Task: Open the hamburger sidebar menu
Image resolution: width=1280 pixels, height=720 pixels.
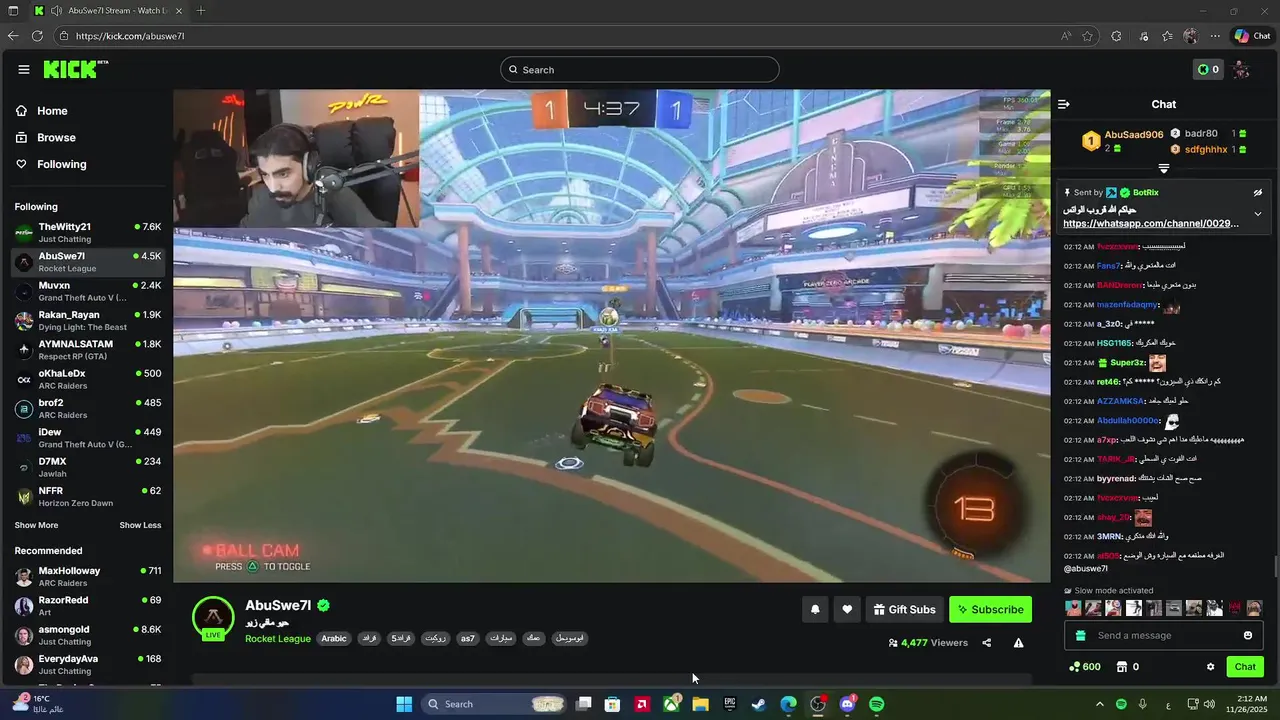Action: pos(23,69)
